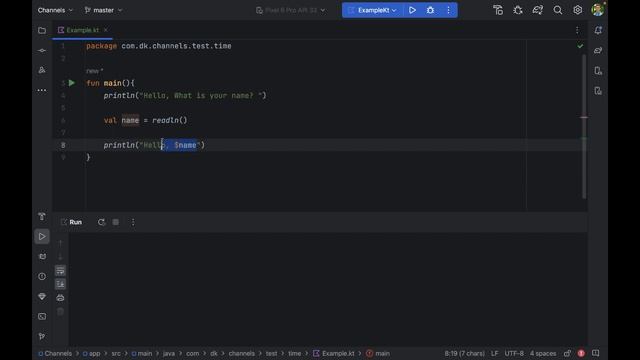Open the master branch dropdown
Viewport: 640px width, 360px height.
(103, 10)
